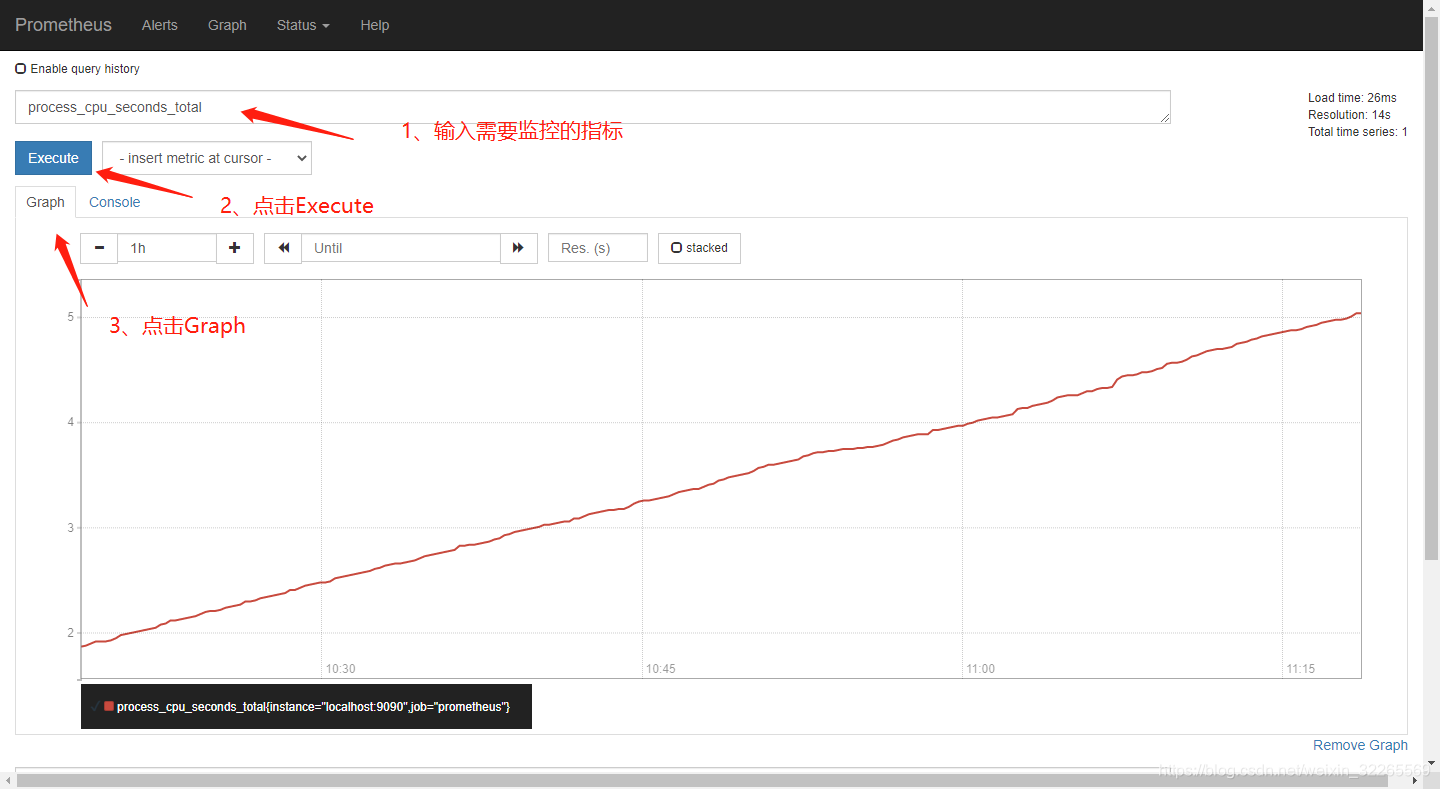Rewind the end time with double-left arrows
The width and height of the screenshot is (1440, 789).
click(x=283, y=248)
